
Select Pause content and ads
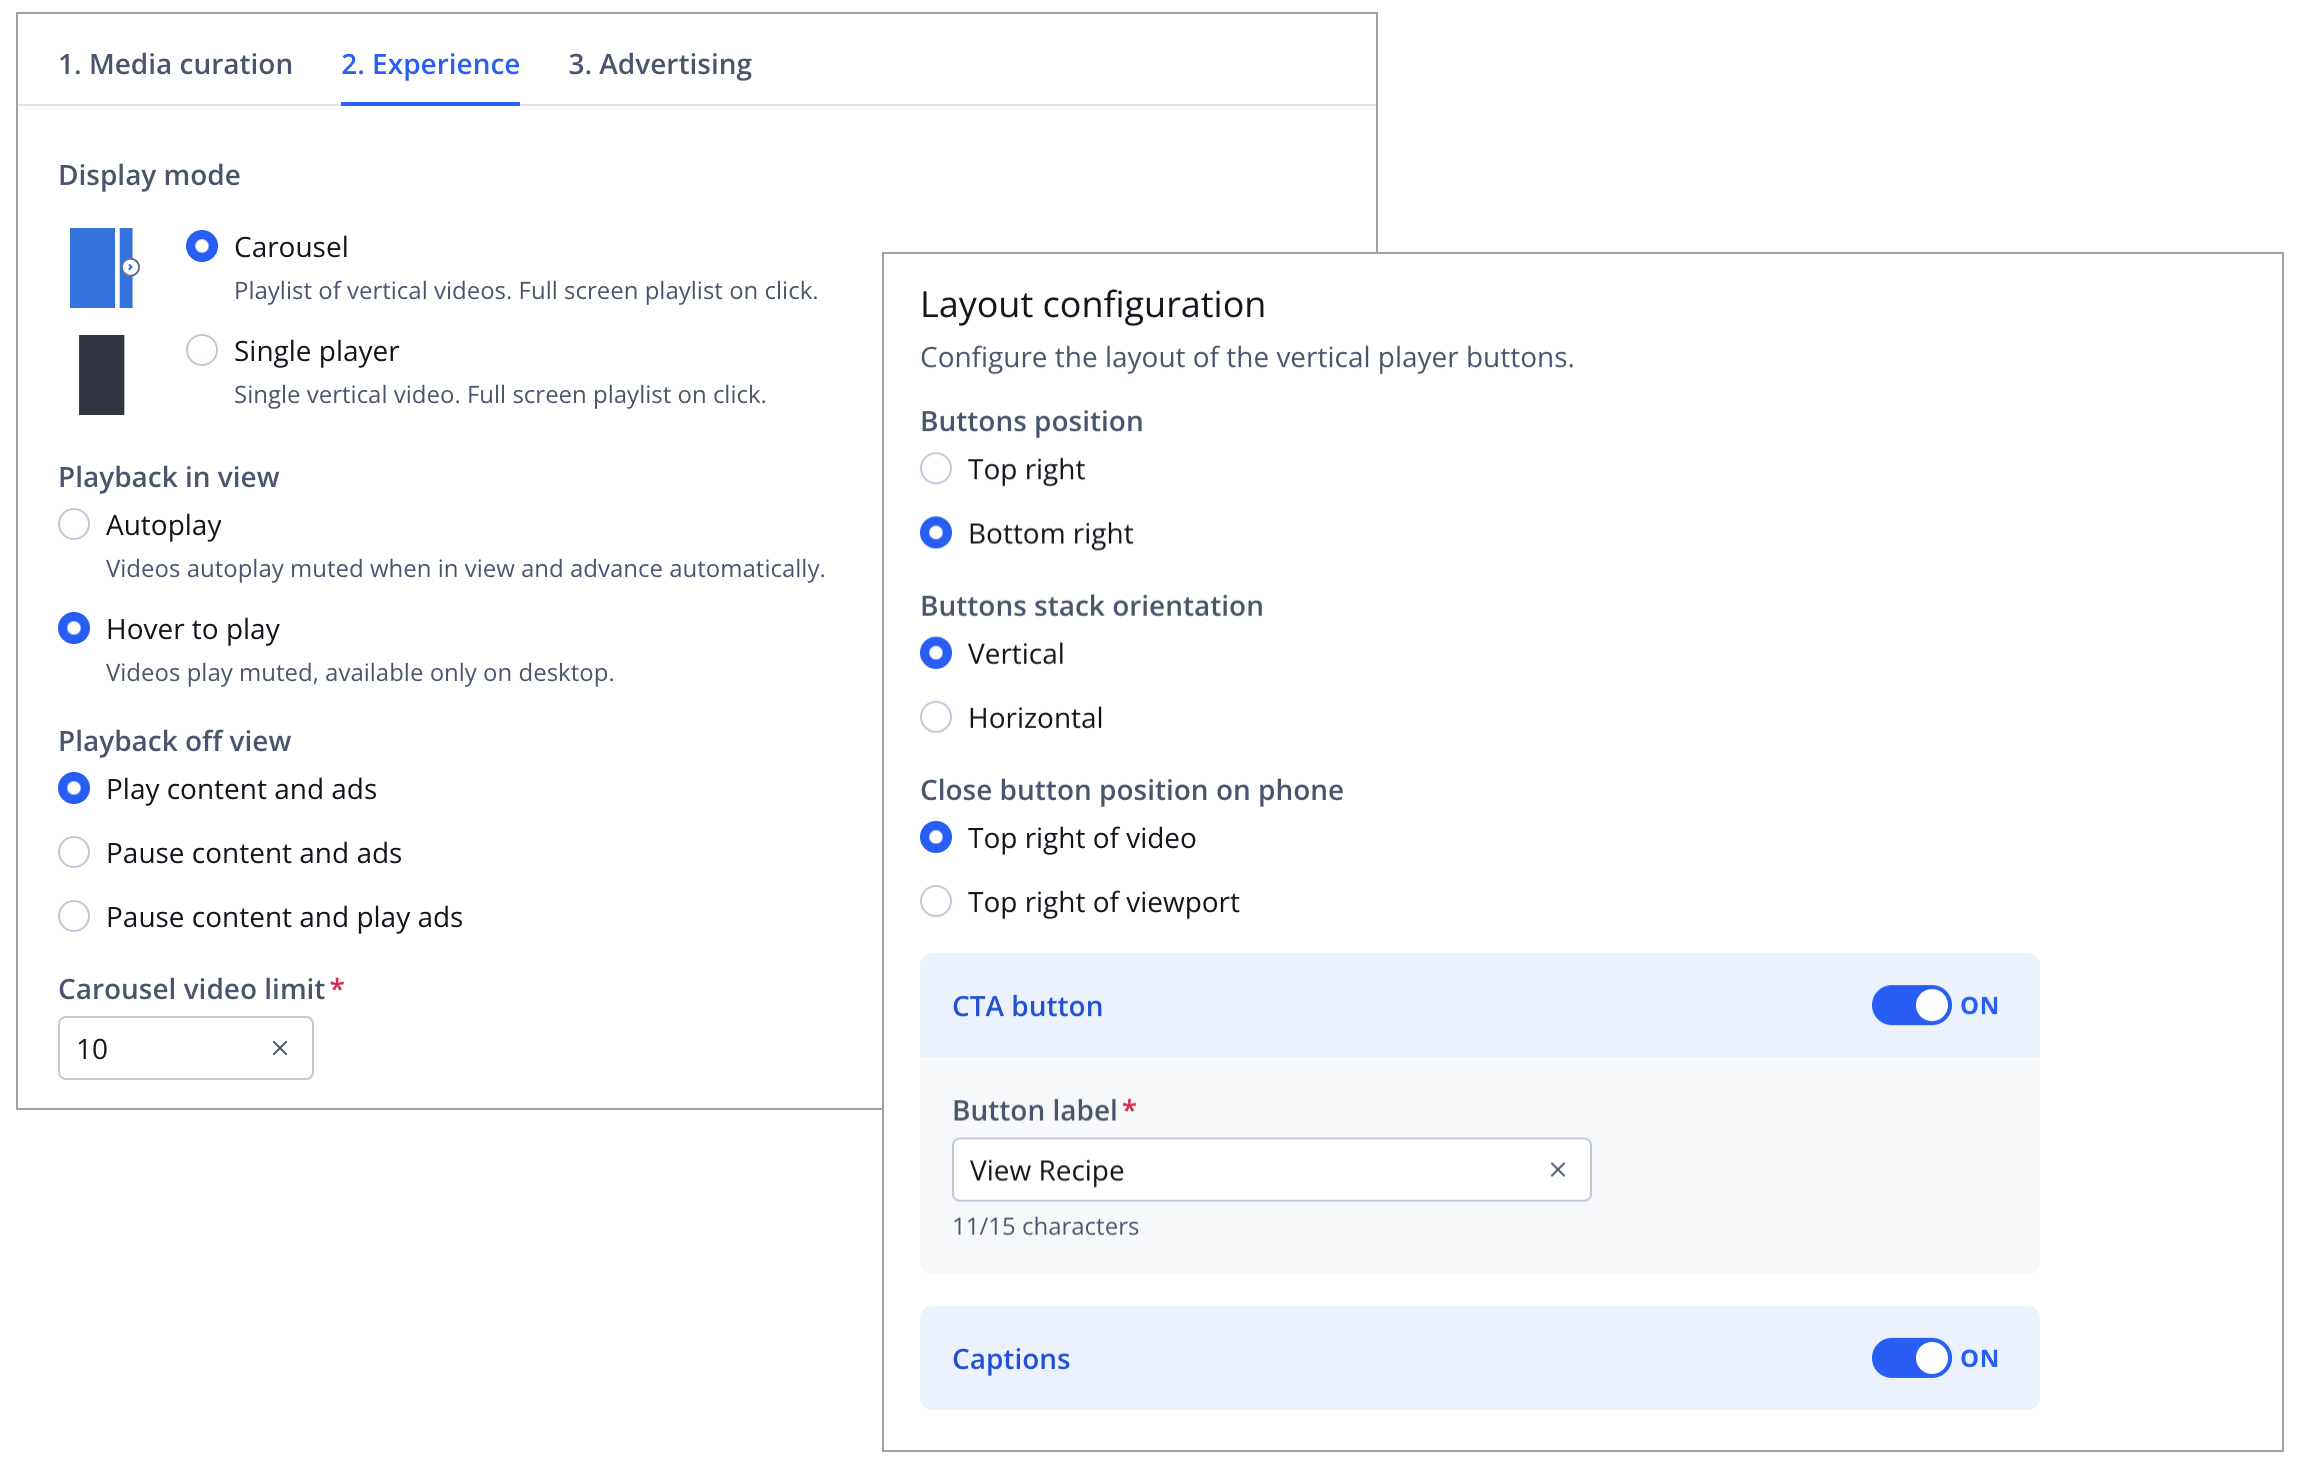pos(74,852)
